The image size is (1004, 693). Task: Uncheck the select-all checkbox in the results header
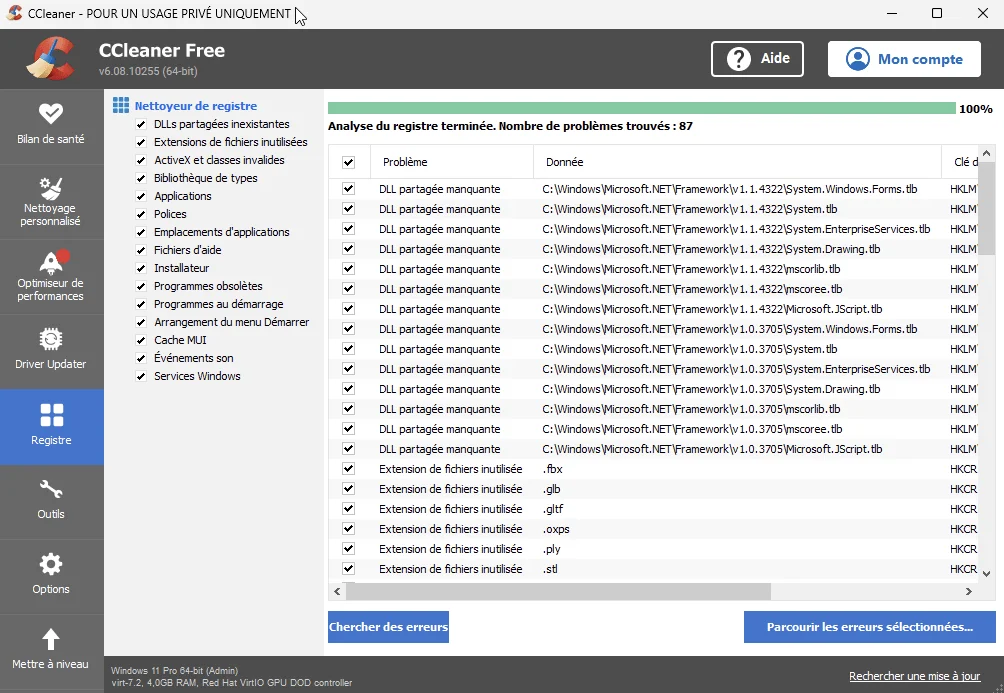pos(347,161)
